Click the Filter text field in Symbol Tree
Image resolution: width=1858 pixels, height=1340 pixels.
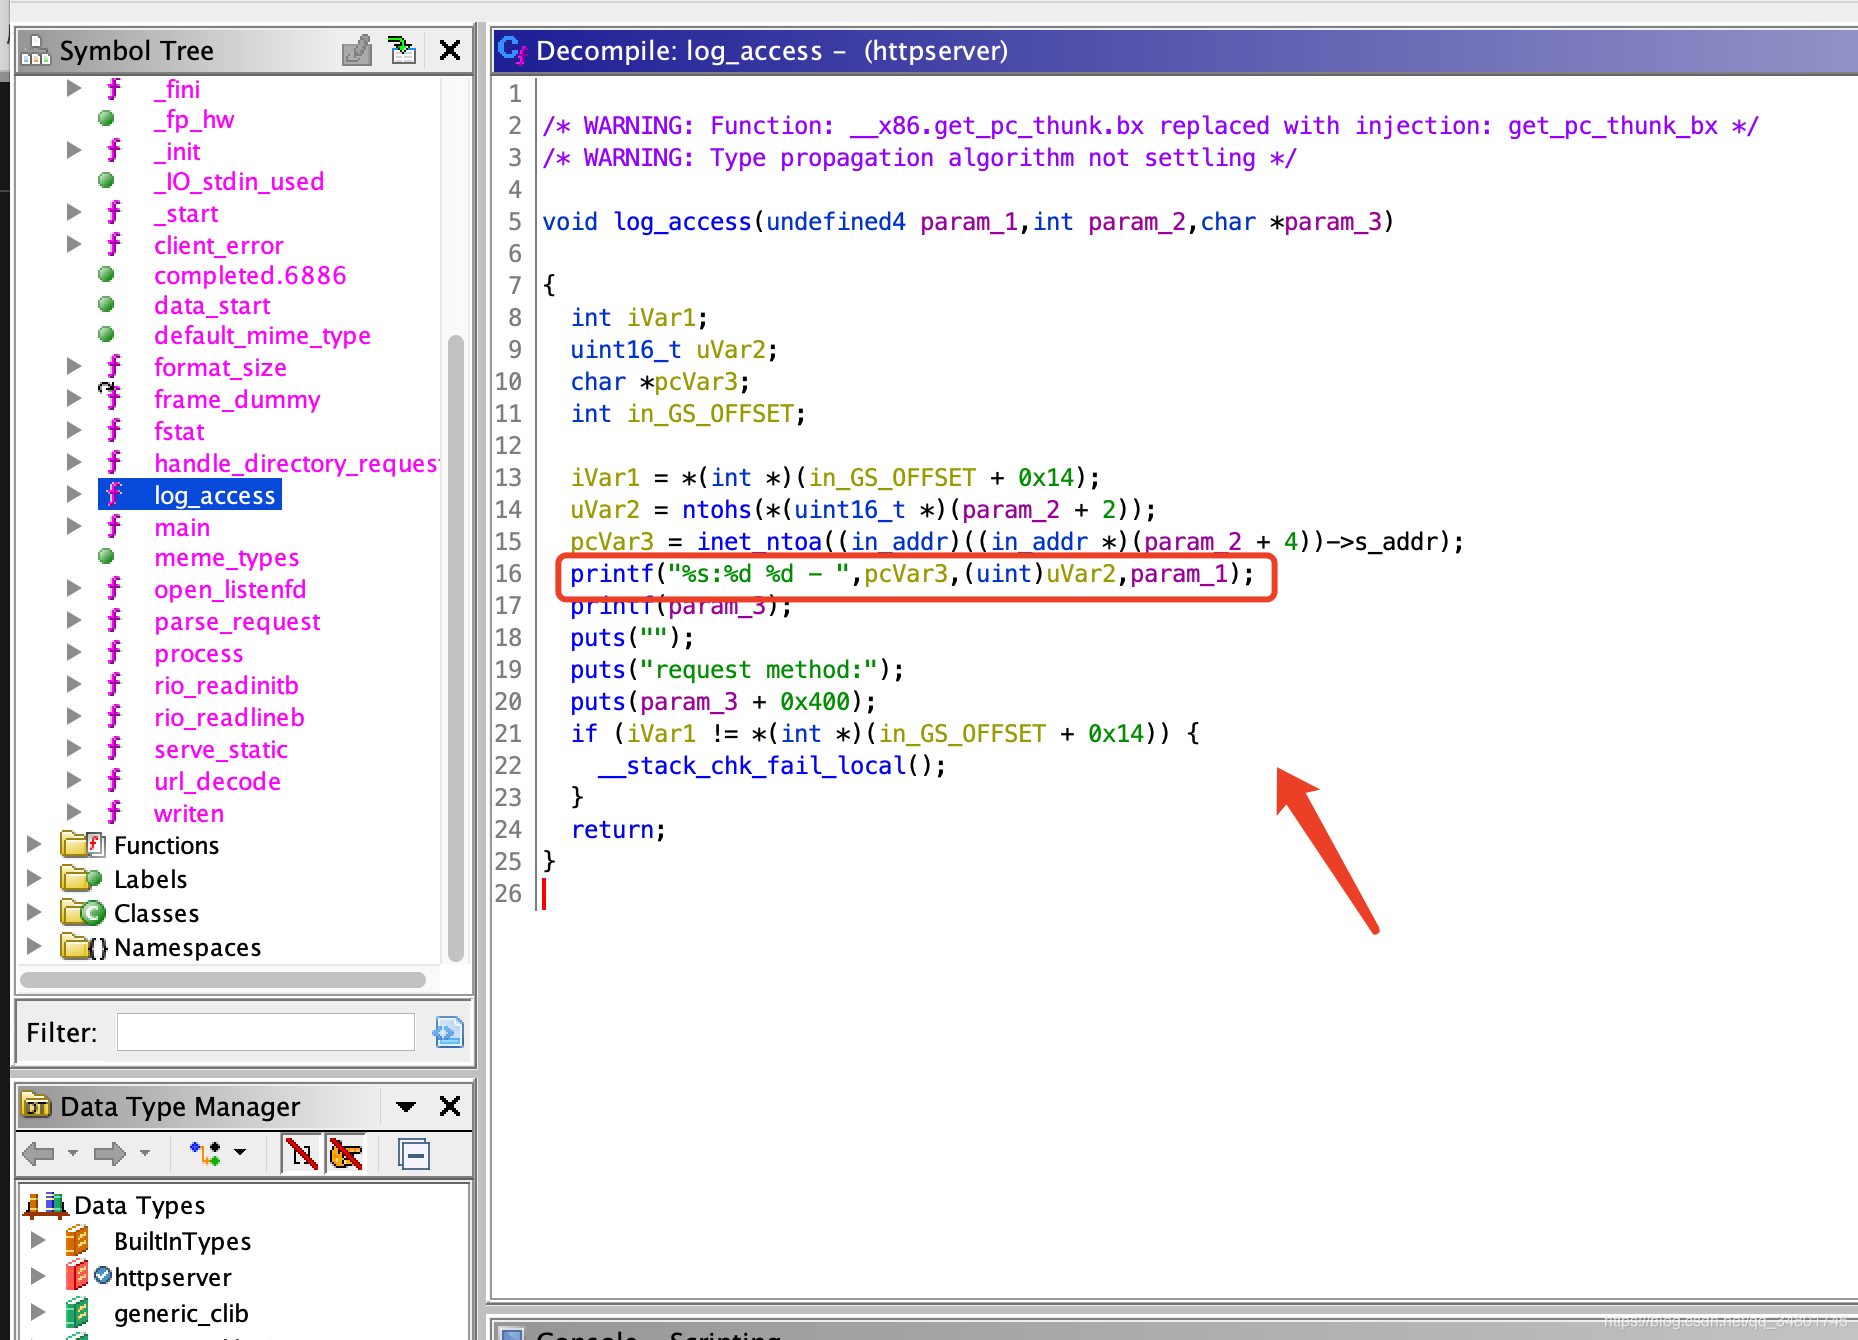(x=266, y=1032)
